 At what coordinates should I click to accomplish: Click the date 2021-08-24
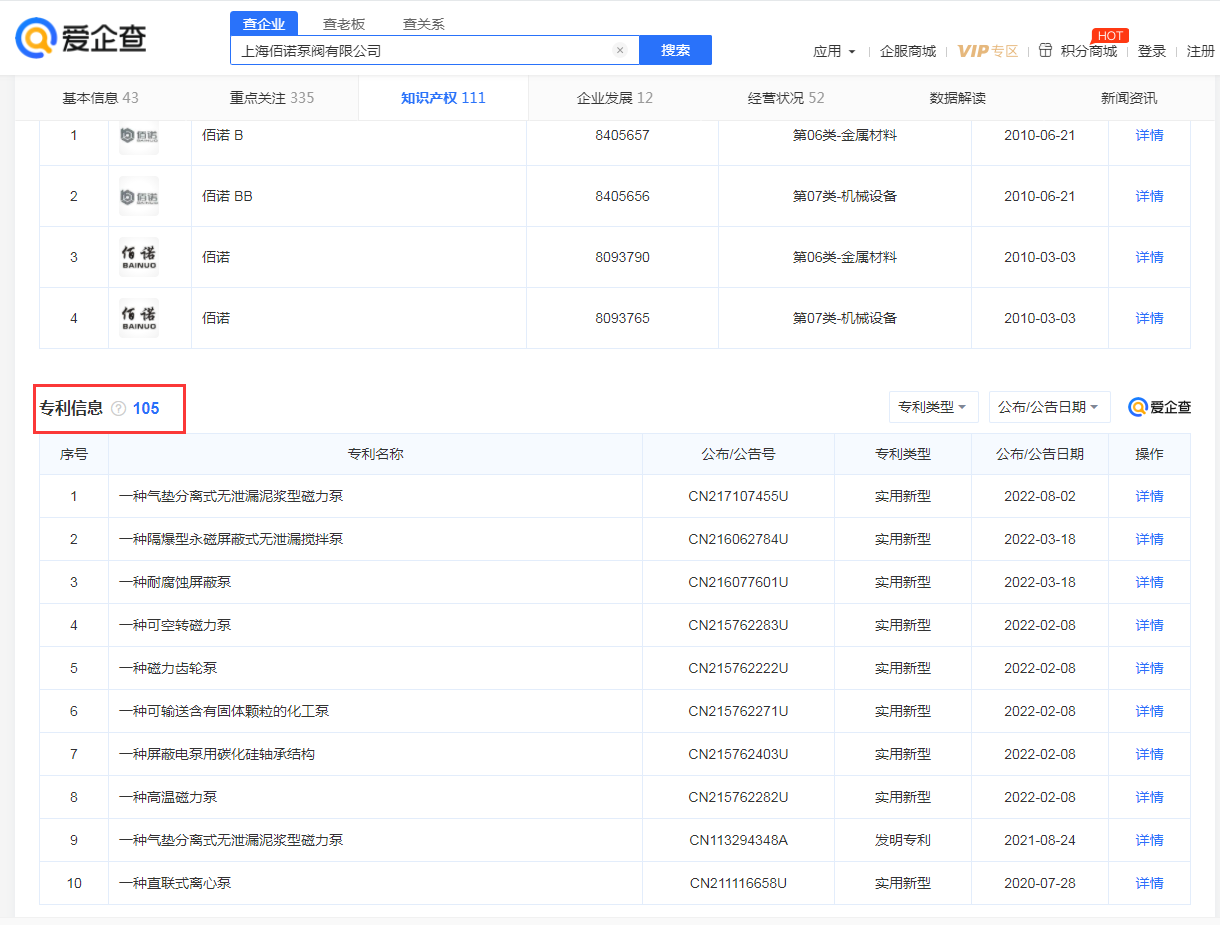point(1040,840)
